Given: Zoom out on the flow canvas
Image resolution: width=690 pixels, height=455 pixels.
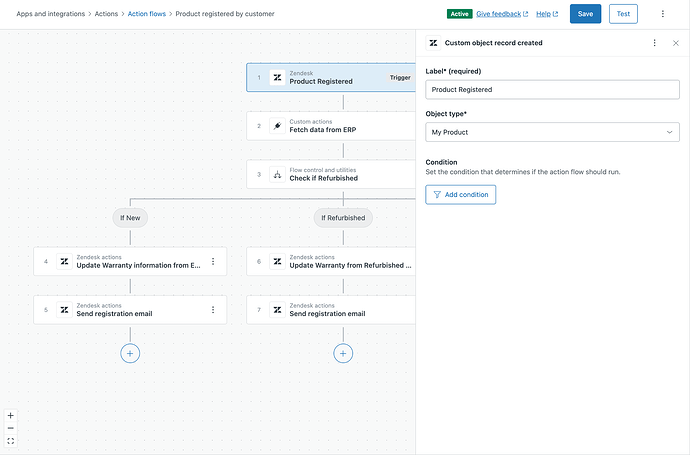Looking at the screenshot, I should [11, 428].
